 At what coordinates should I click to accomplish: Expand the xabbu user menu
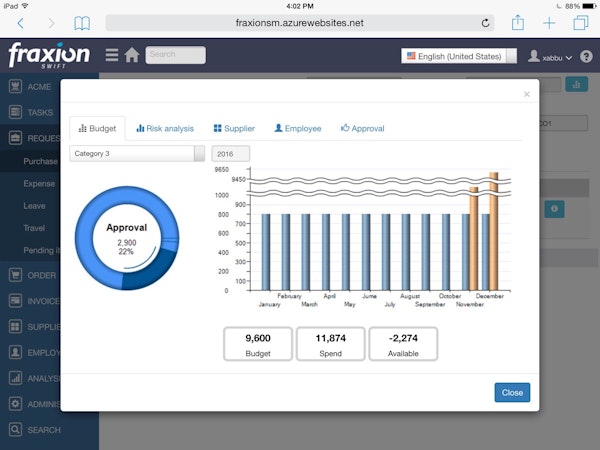(x=550, y=57)
